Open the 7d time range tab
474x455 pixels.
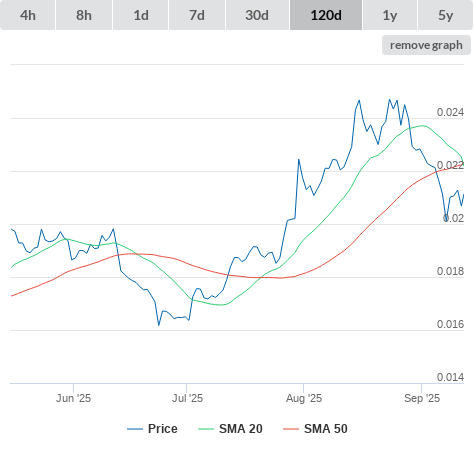coord(197,15)
